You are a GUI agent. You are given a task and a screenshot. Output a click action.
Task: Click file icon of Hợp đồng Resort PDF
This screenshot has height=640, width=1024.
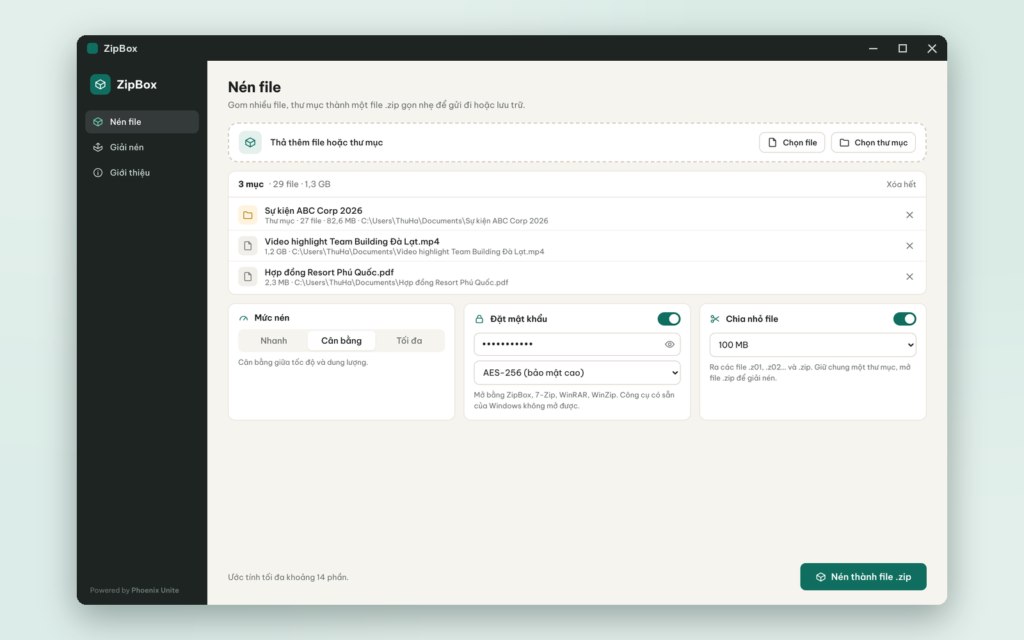coord(248,277)
